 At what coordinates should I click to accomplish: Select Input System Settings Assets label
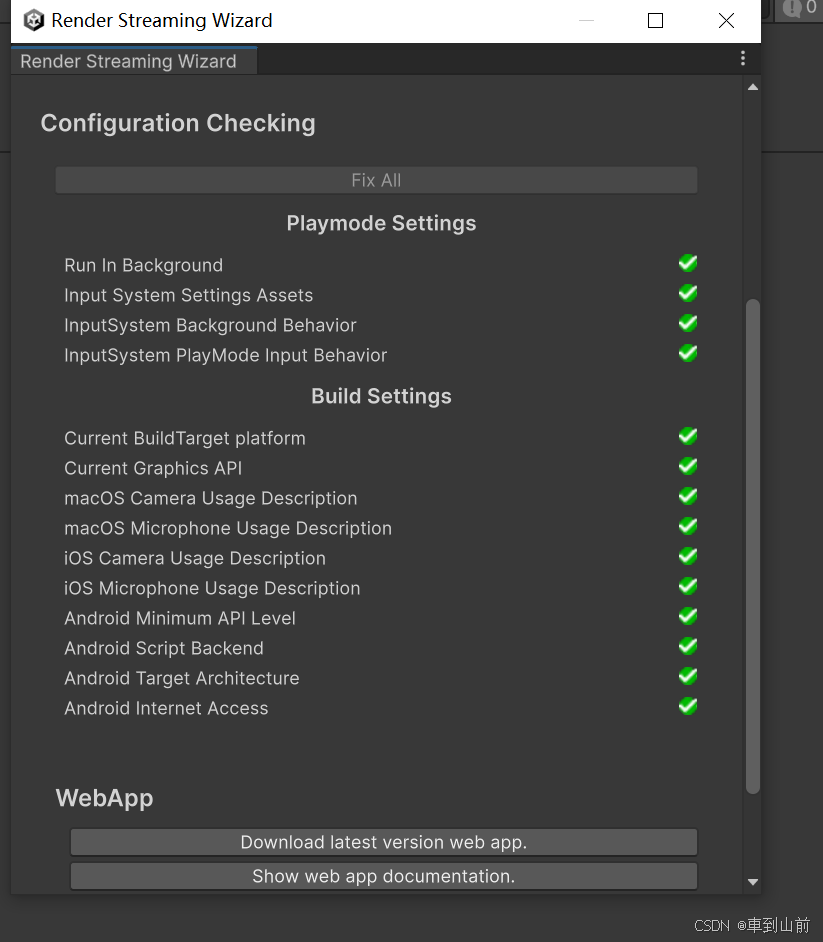189,296
